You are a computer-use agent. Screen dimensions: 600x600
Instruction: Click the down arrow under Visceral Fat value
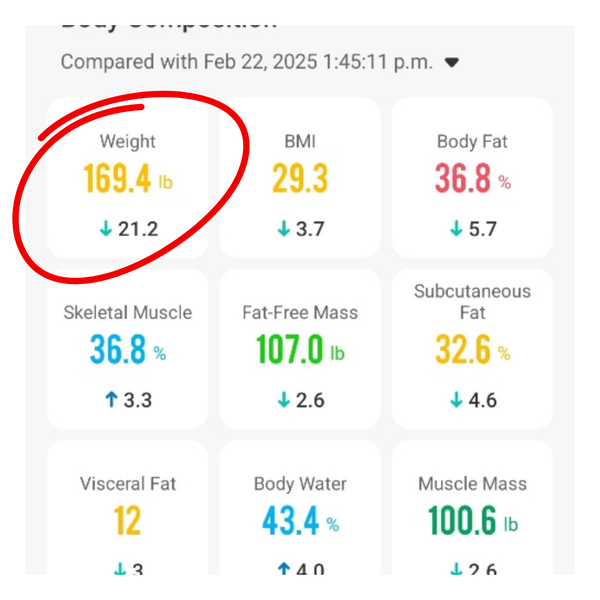coord(120,569)
